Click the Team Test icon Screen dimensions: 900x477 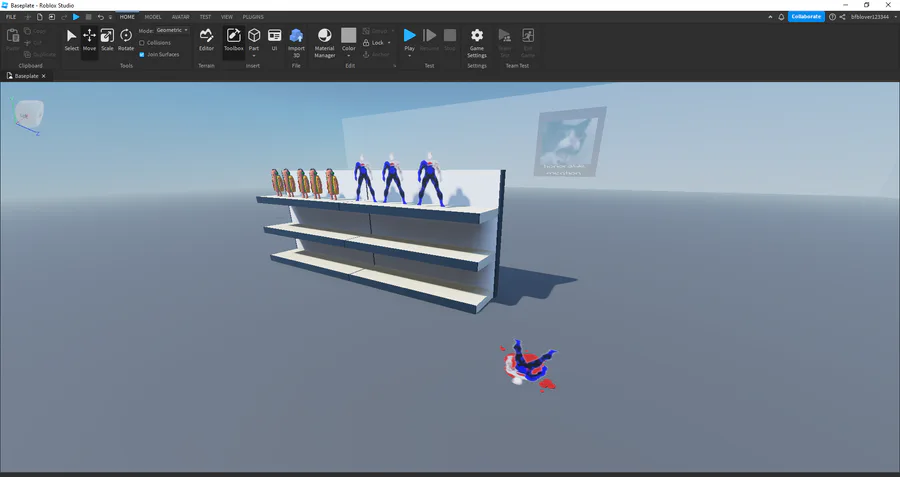point(505,36)
